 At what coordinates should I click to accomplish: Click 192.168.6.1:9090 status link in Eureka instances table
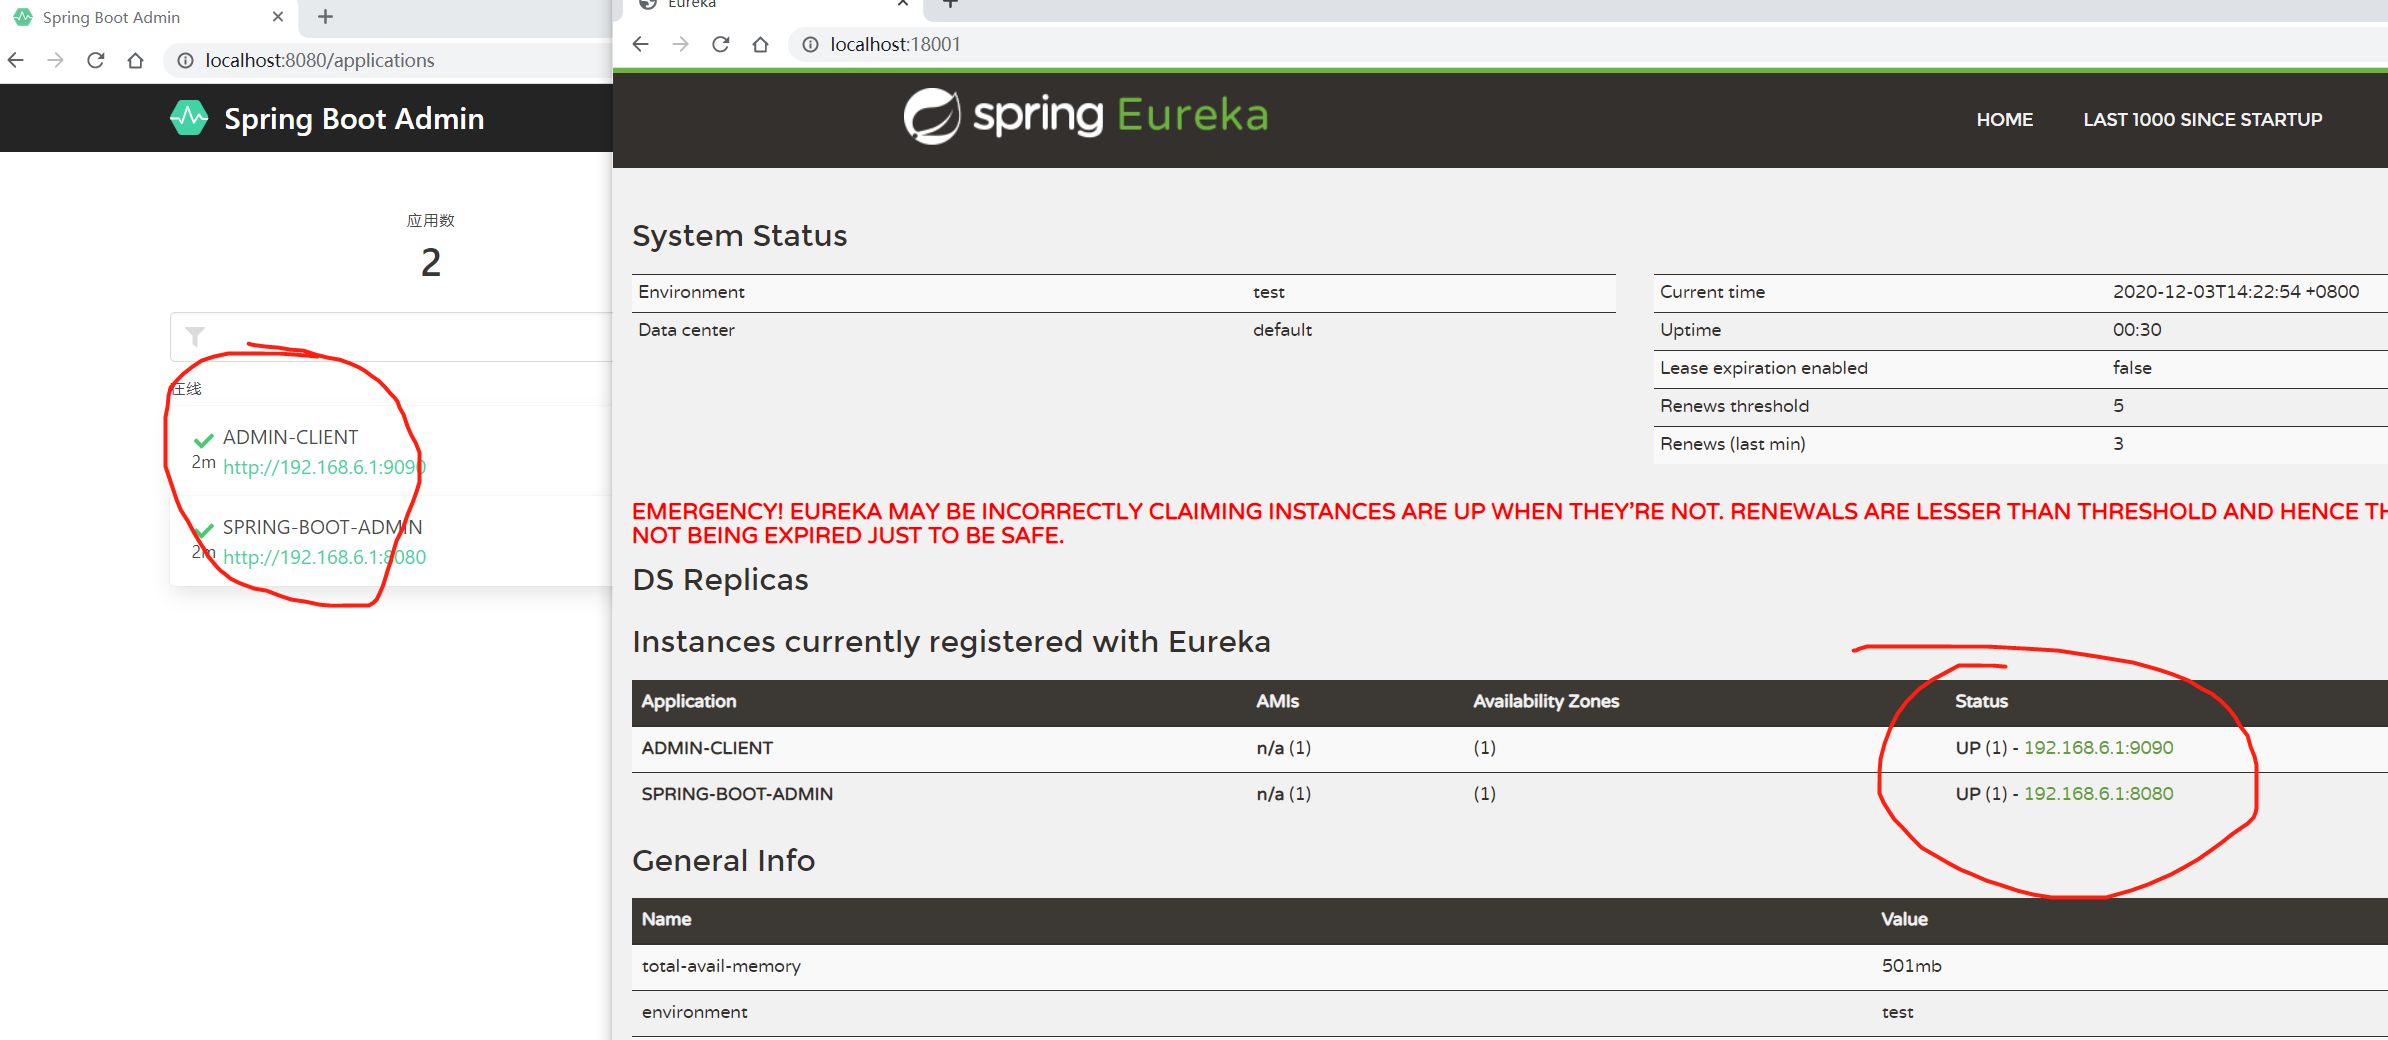2098,747
